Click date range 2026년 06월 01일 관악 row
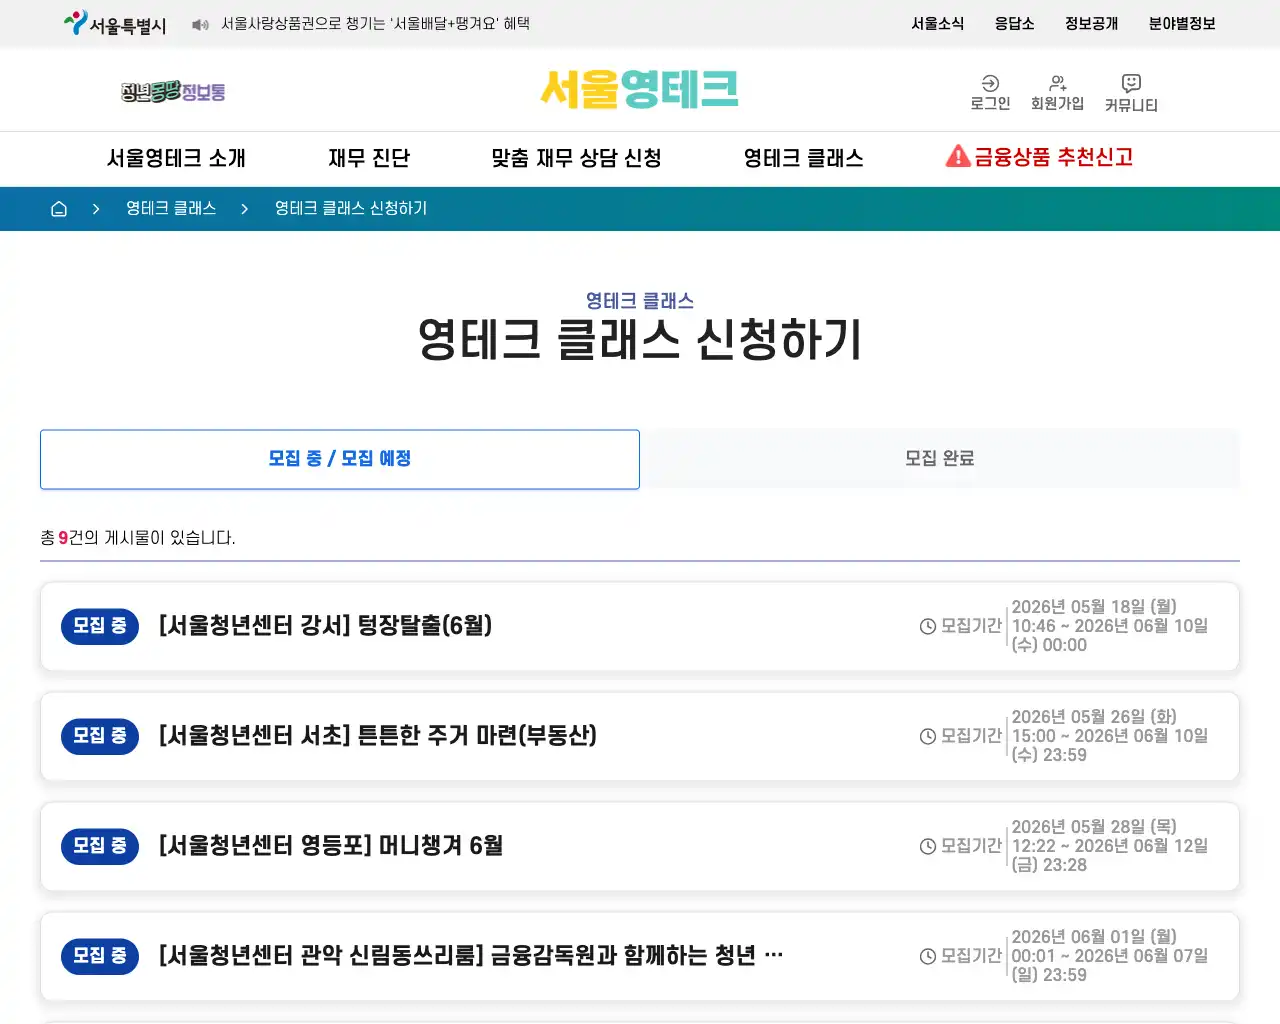The height and width of the screenshot is (1024, 1280). pos(1110,956)
